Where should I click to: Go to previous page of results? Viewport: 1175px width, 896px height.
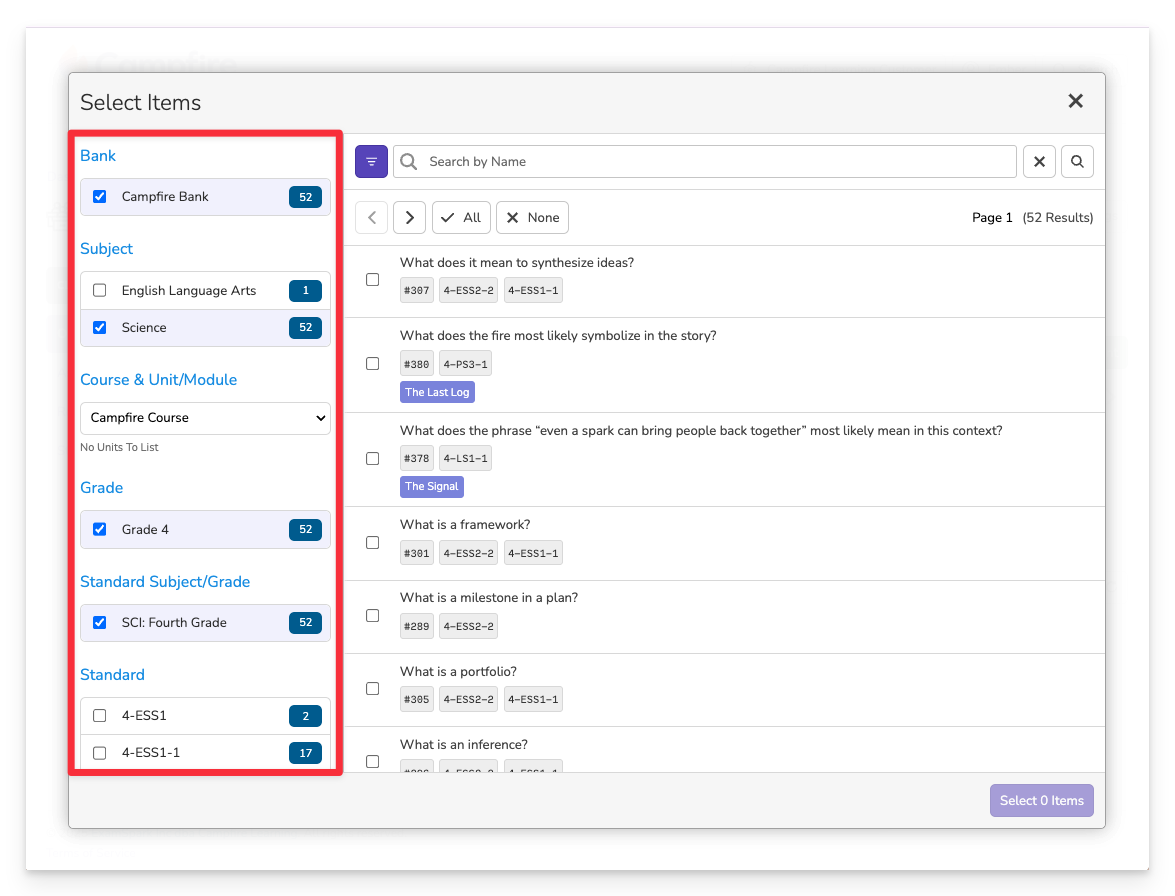pos(372,218)
